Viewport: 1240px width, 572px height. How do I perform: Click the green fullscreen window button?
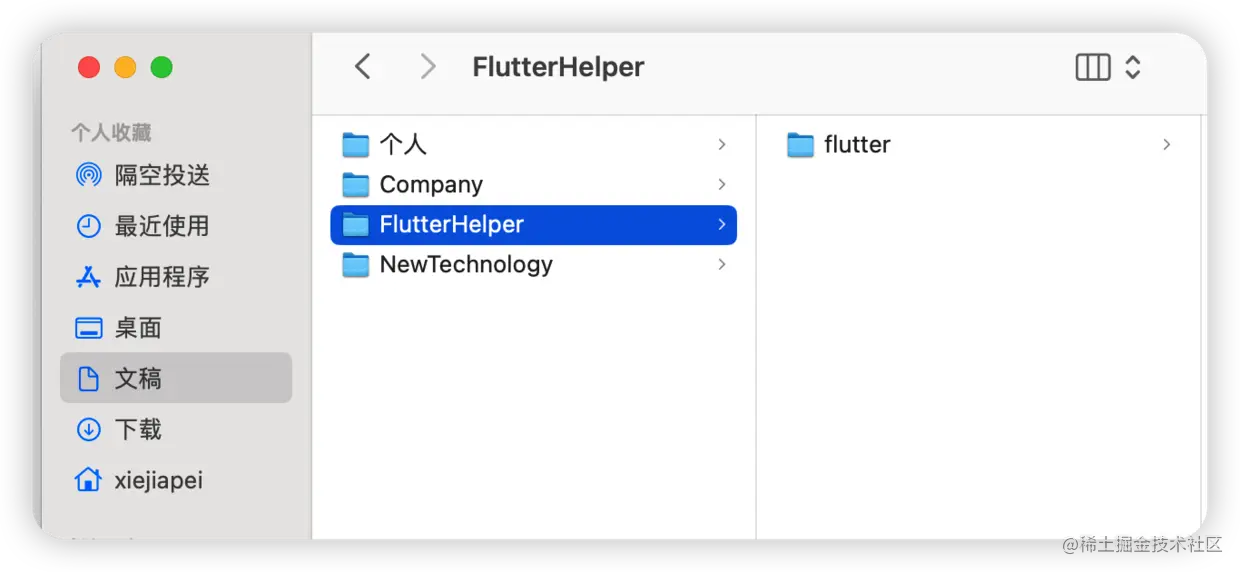(161, 67)
